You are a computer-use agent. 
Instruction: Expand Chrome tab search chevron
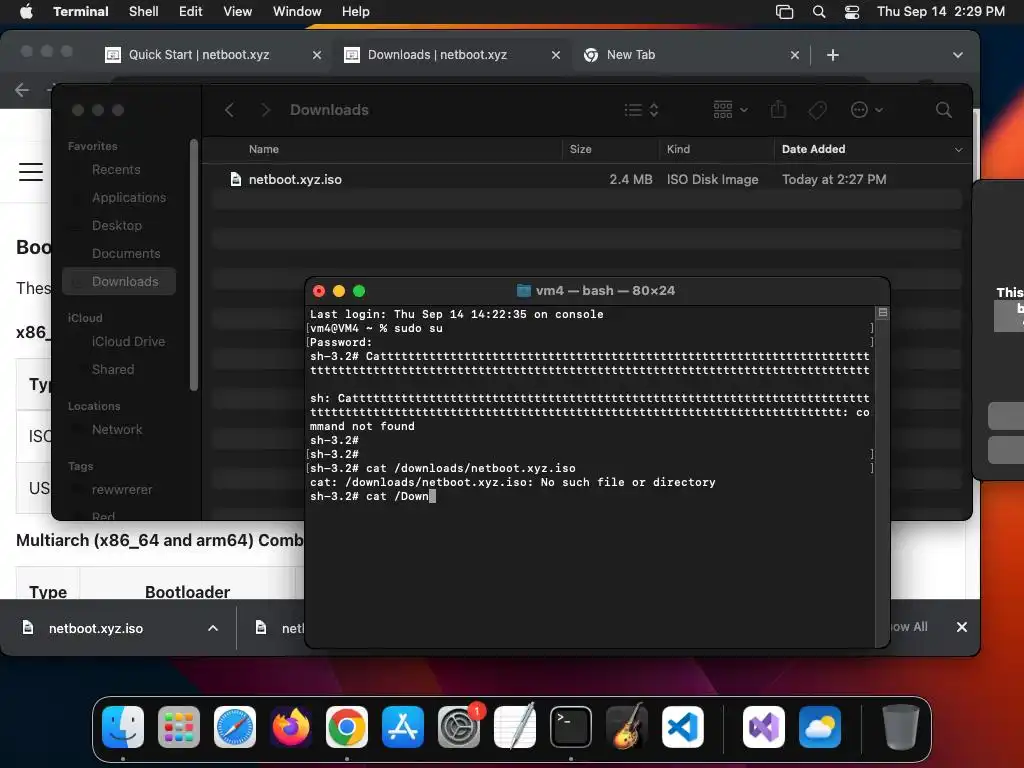click(x=957, y=55)
